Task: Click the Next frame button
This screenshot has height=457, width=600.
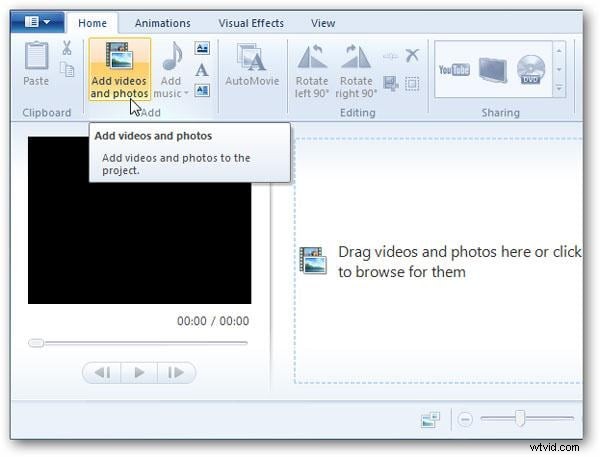Action: point(176,372)
